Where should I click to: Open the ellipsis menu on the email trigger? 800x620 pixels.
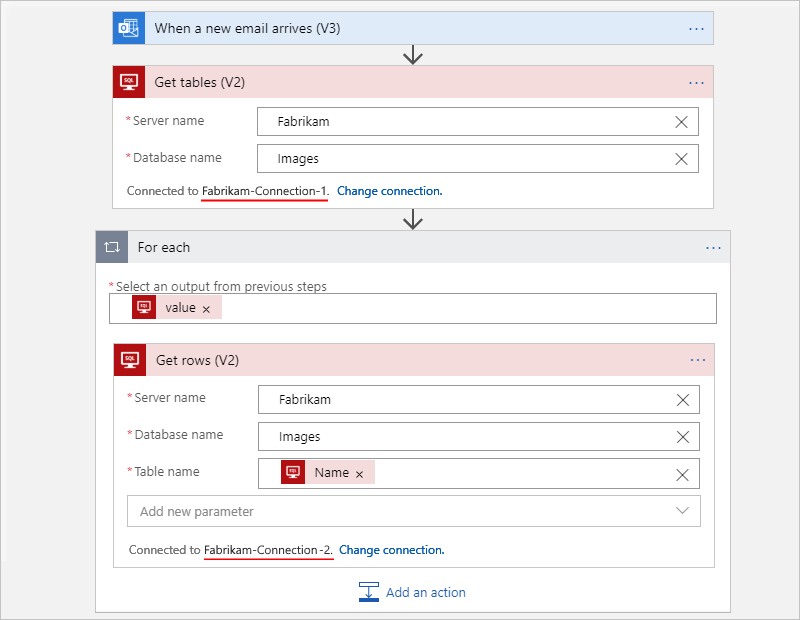697,28
